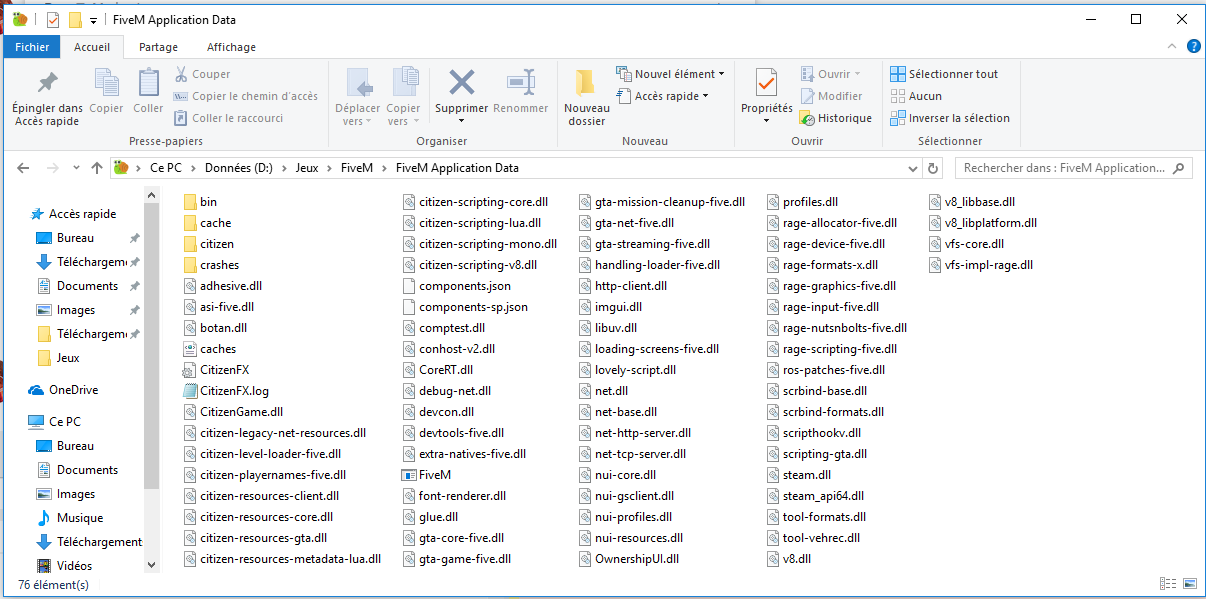The image size is (1206, 599).
Task: Select the cache folder
Action: pyautogui.click(x=208, y=223)
